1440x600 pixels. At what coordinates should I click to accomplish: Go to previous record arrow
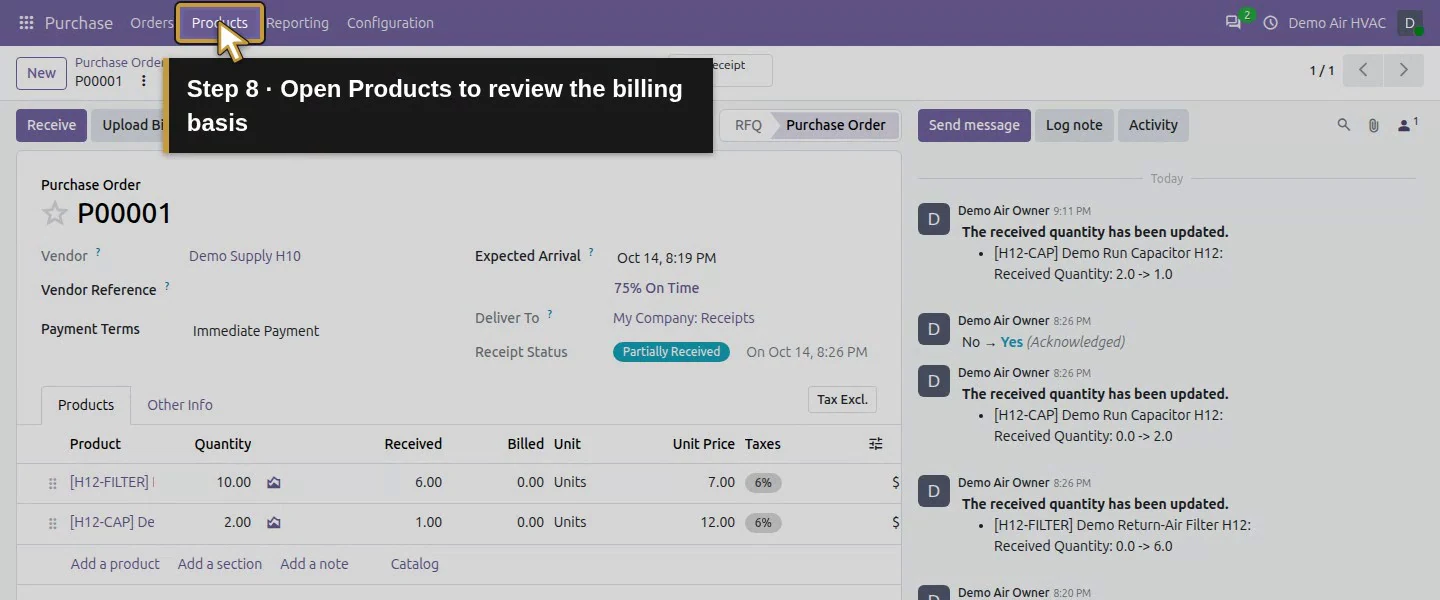tap(1363, 70)
